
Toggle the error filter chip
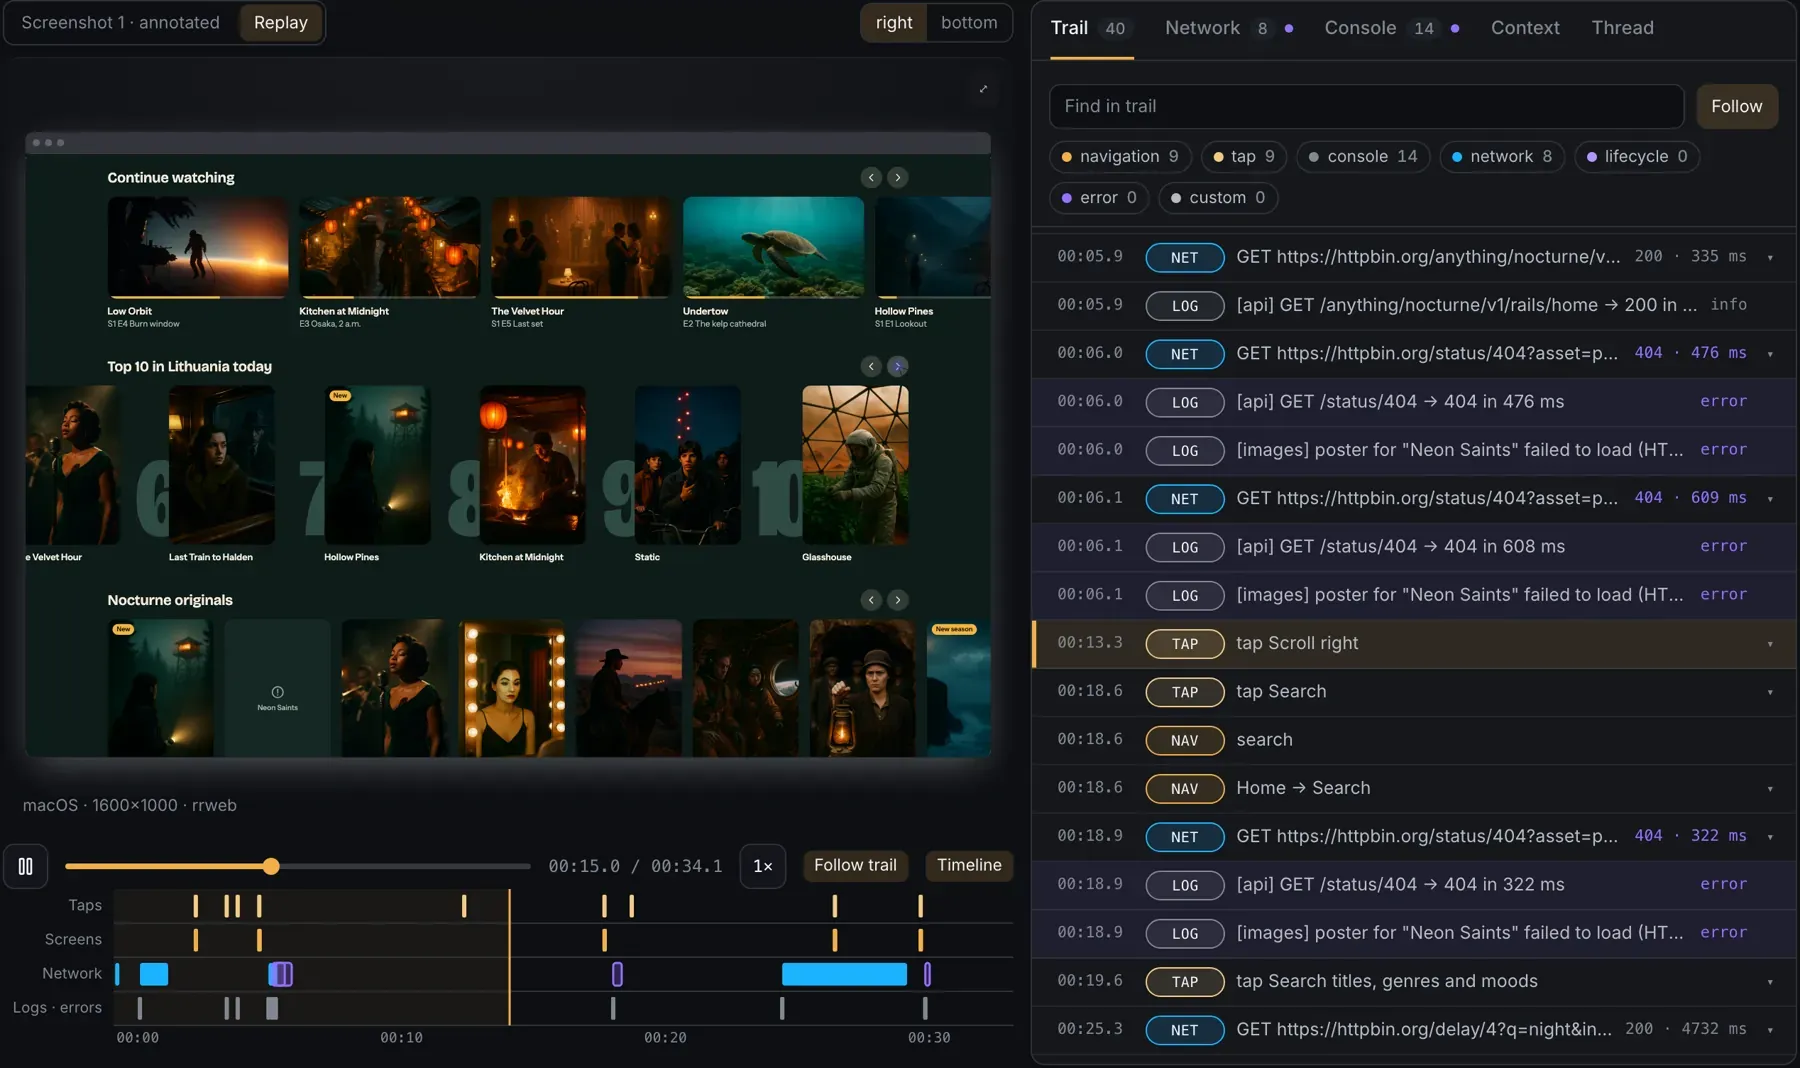click(x=1099, y=197)
